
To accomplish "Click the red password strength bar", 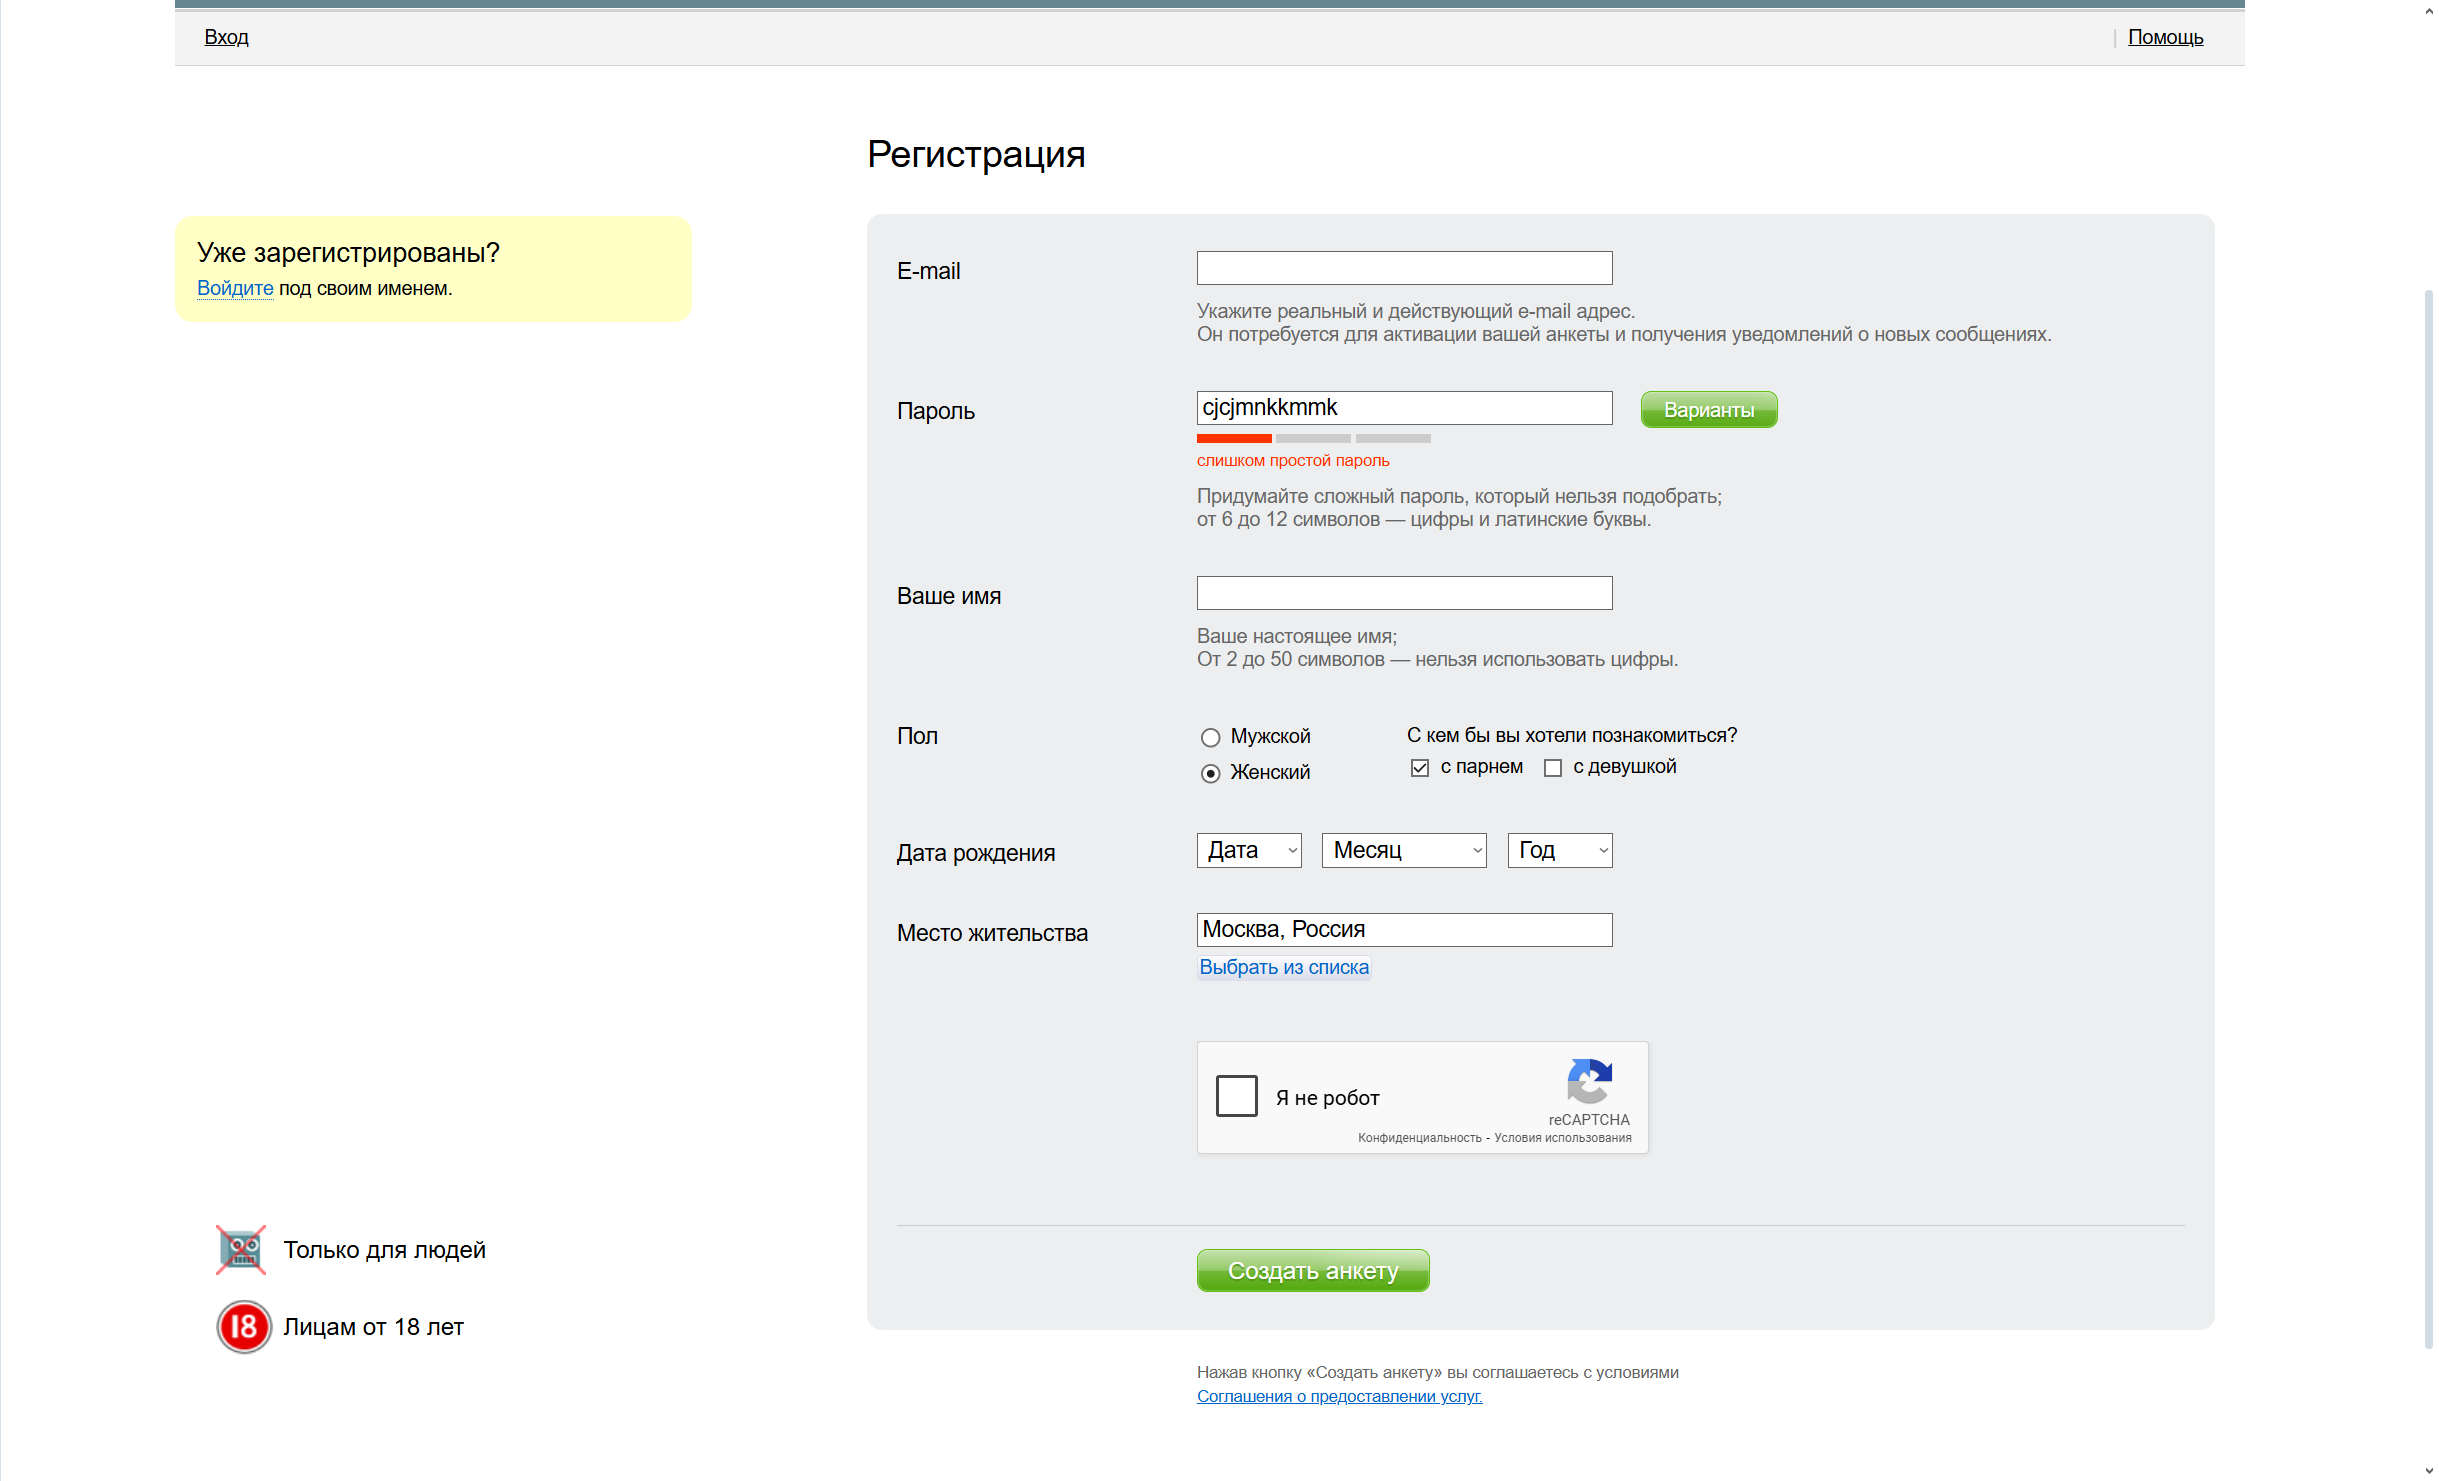I will (x=1234, y=438).
